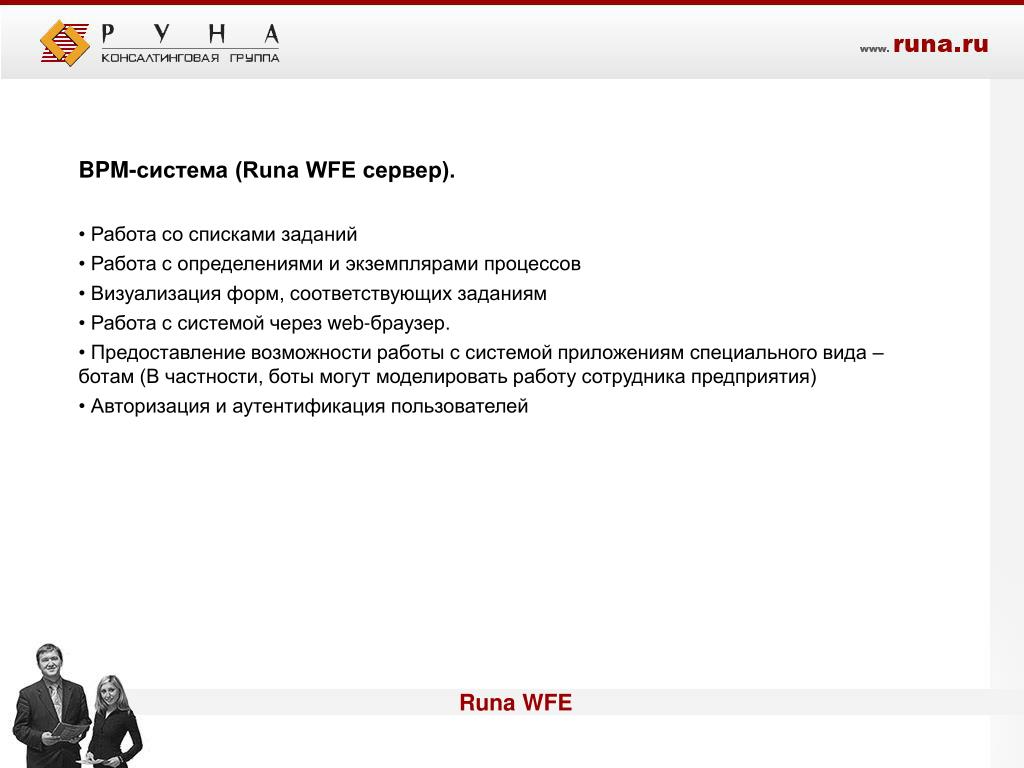Open the www.runa.ru link

coord(923,44)
